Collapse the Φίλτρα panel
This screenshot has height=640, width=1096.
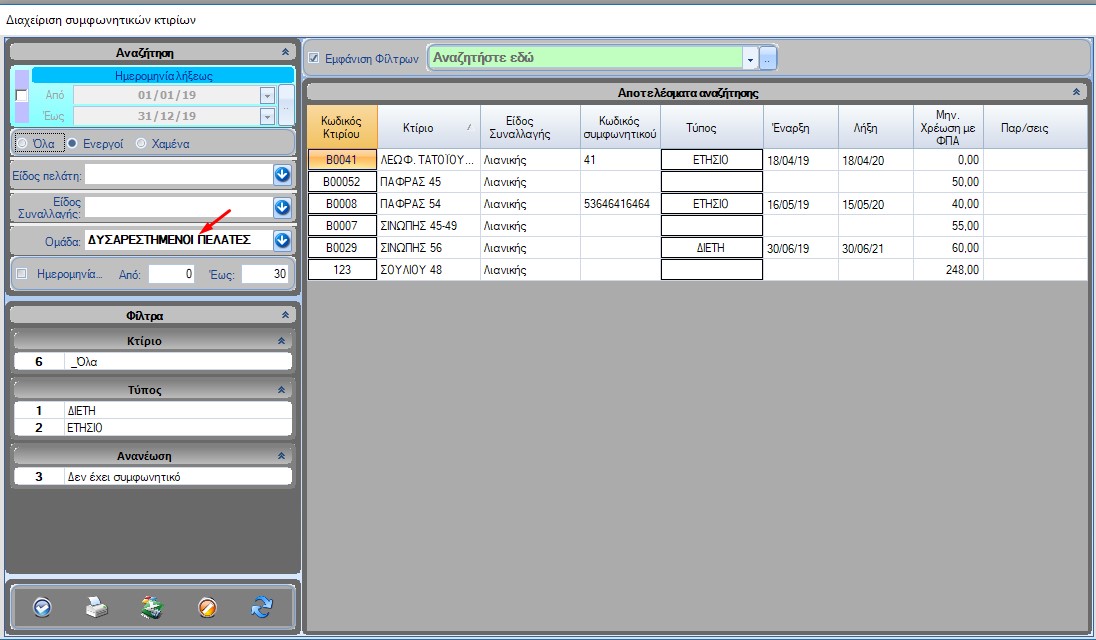(x=285, y=315)
